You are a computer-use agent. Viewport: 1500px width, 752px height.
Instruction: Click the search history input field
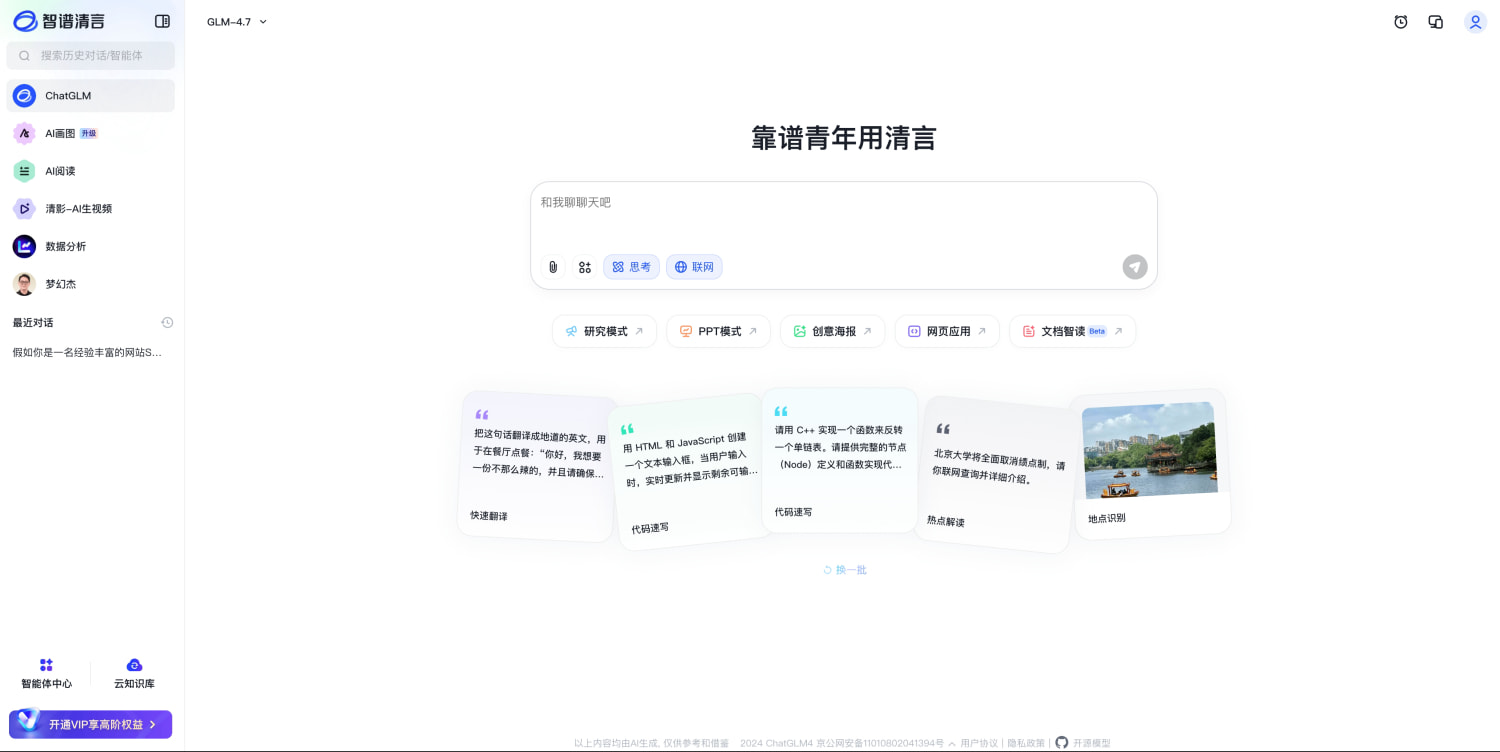point(91,55)
